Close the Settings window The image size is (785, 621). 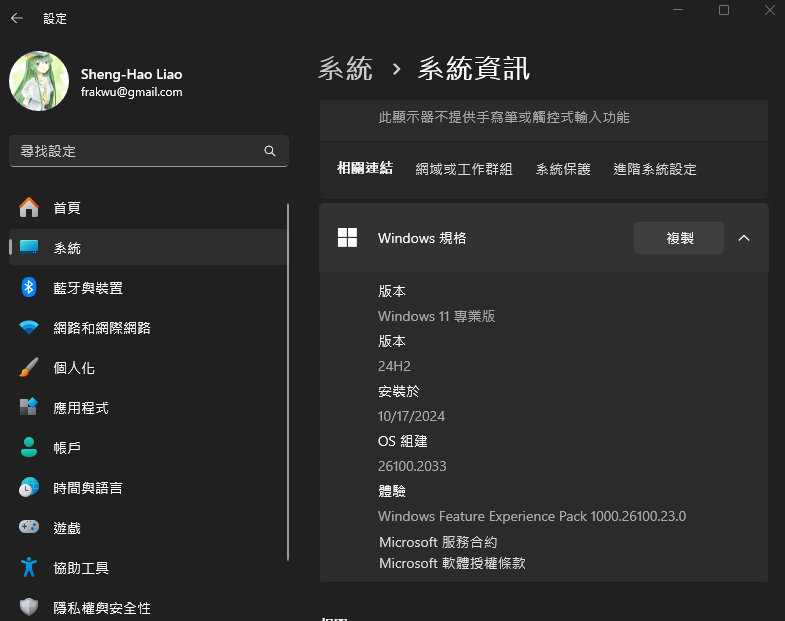click(x=769, y=10)
